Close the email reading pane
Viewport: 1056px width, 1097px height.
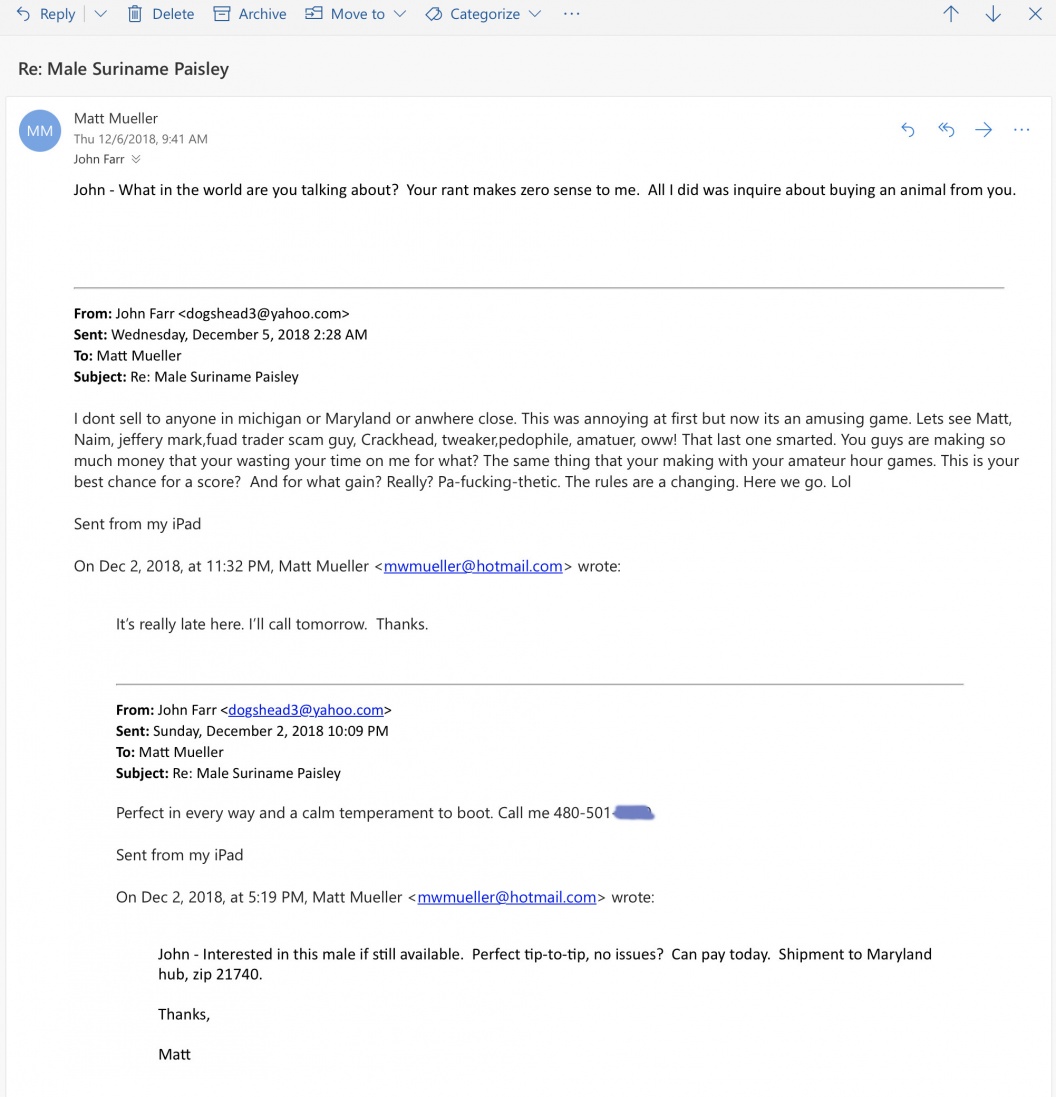pos(1035,14)
